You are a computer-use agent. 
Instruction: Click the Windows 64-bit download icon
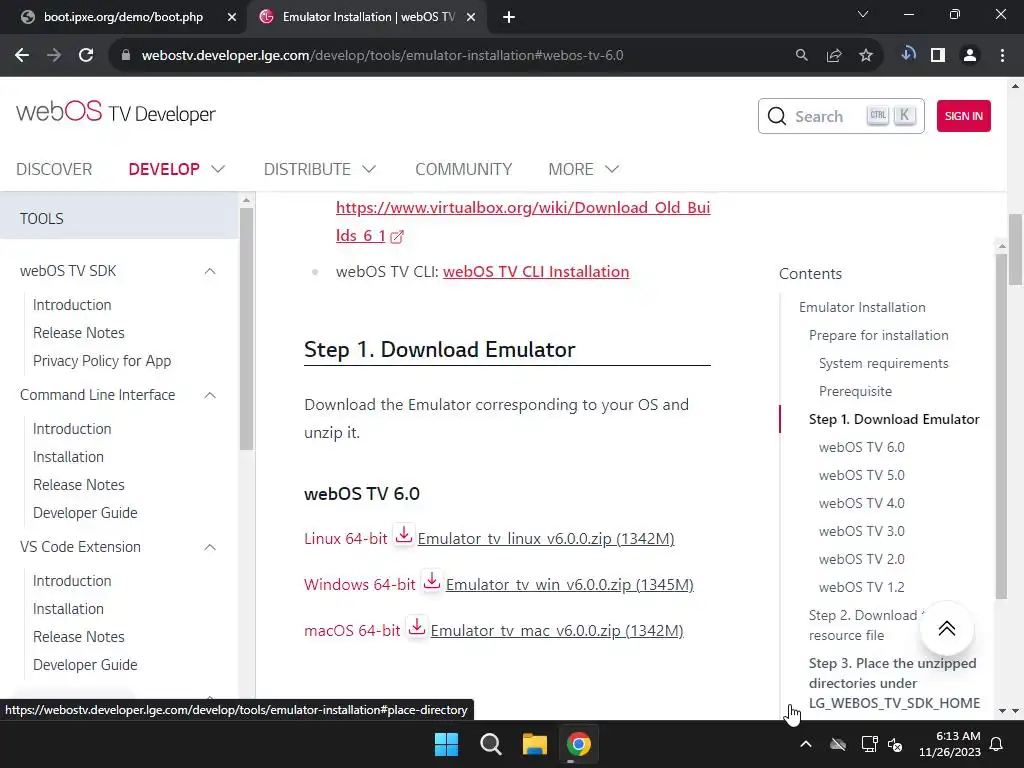(x=432, y=581)
